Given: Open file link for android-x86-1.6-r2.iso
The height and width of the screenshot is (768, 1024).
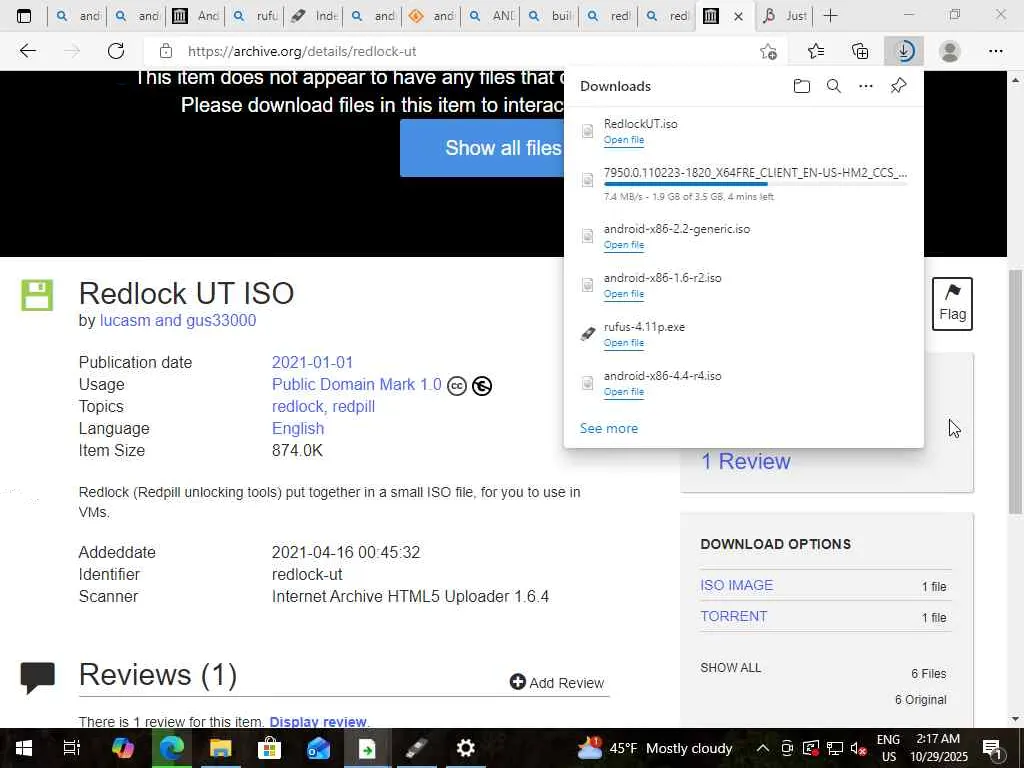Looking at the screenshot, I should 624,294.
